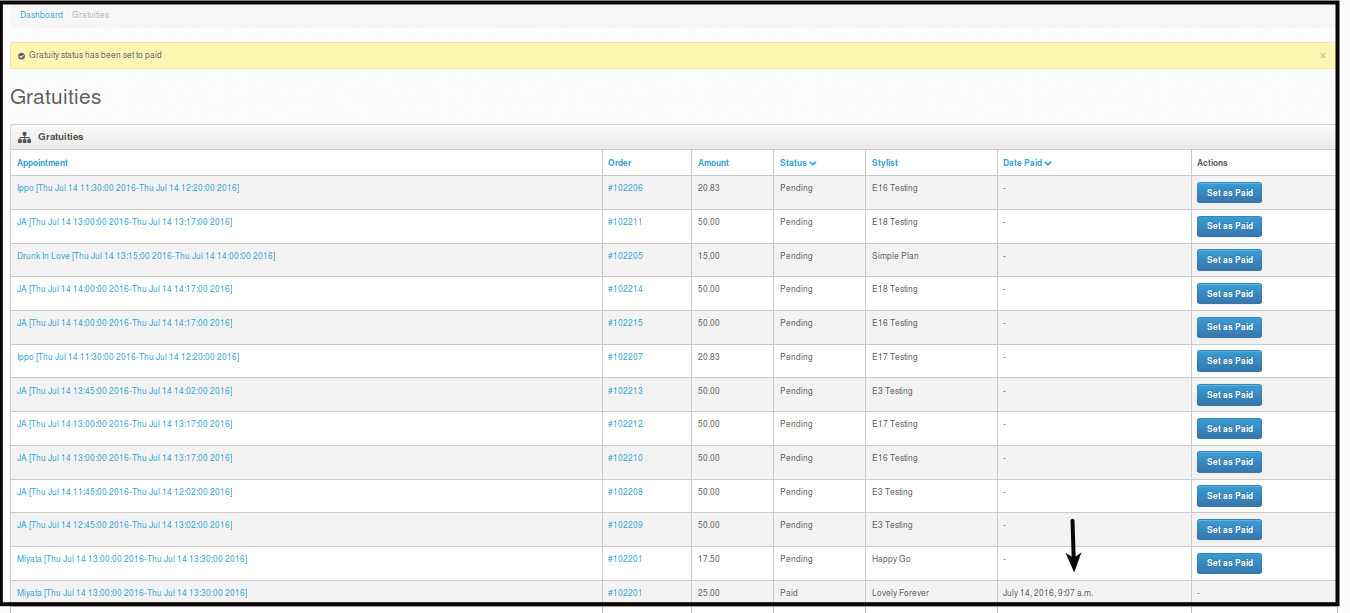Viewport: 1350px width, 613px height.
Task: Dismiss the gratuity status alert with the x
Action: point(1322,56)
